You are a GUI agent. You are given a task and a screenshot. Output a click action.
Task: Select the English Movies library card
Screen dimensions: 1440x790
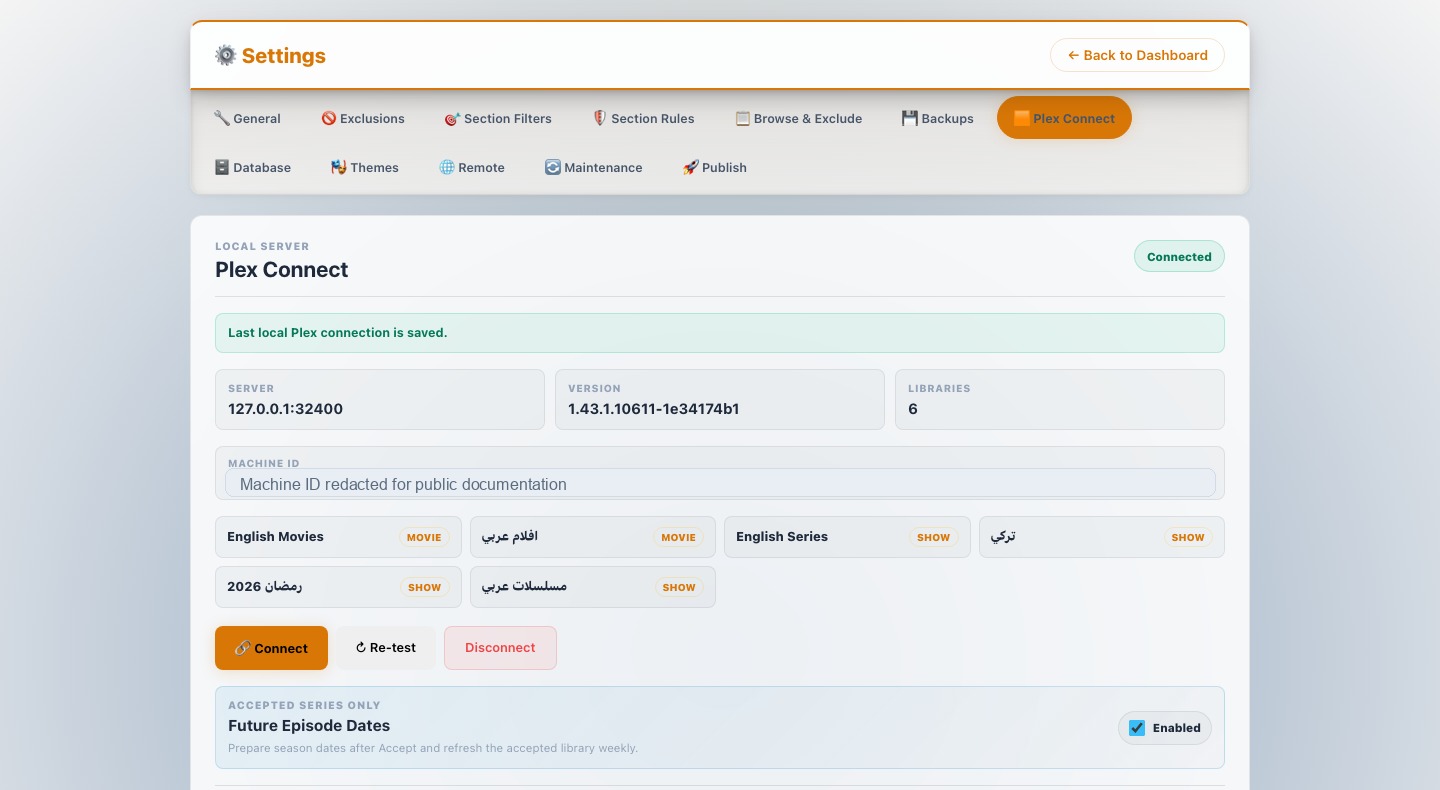[x=338, y=537]
